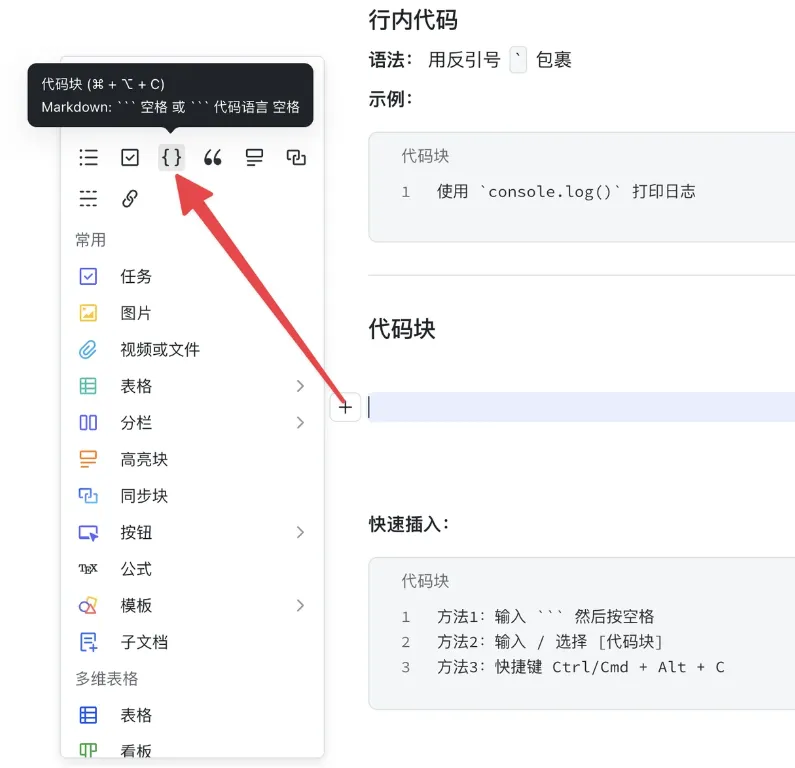The image size is (795, 768).
Task: Click the 方法3 快捷键 line
Action: tap(581, 667)
